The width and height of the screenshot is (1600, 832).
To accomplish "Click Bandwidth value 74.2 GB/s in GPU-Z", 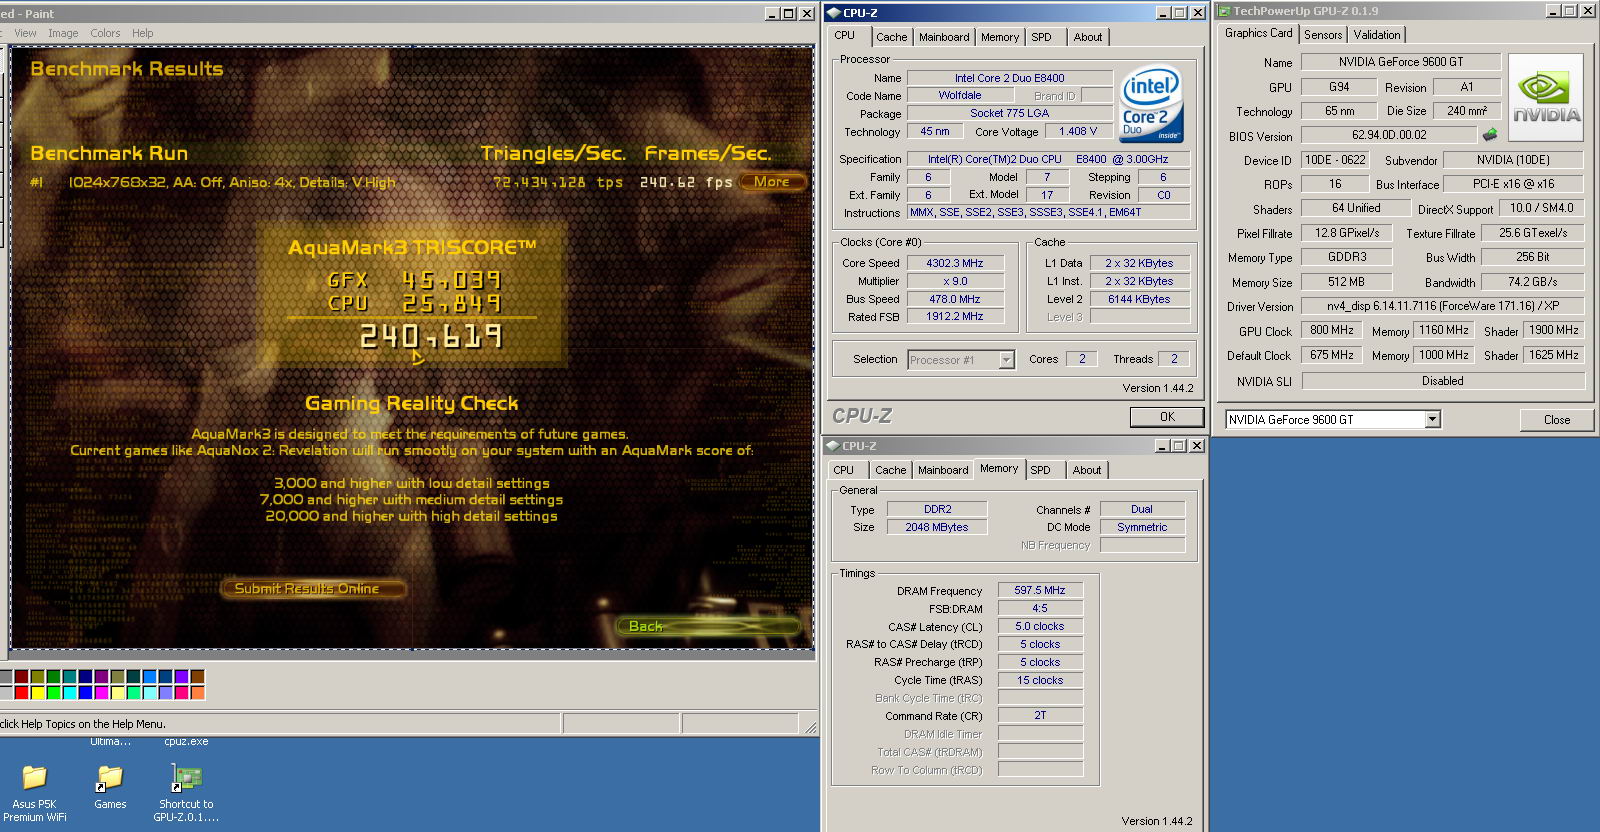I will pos(1533,282).
